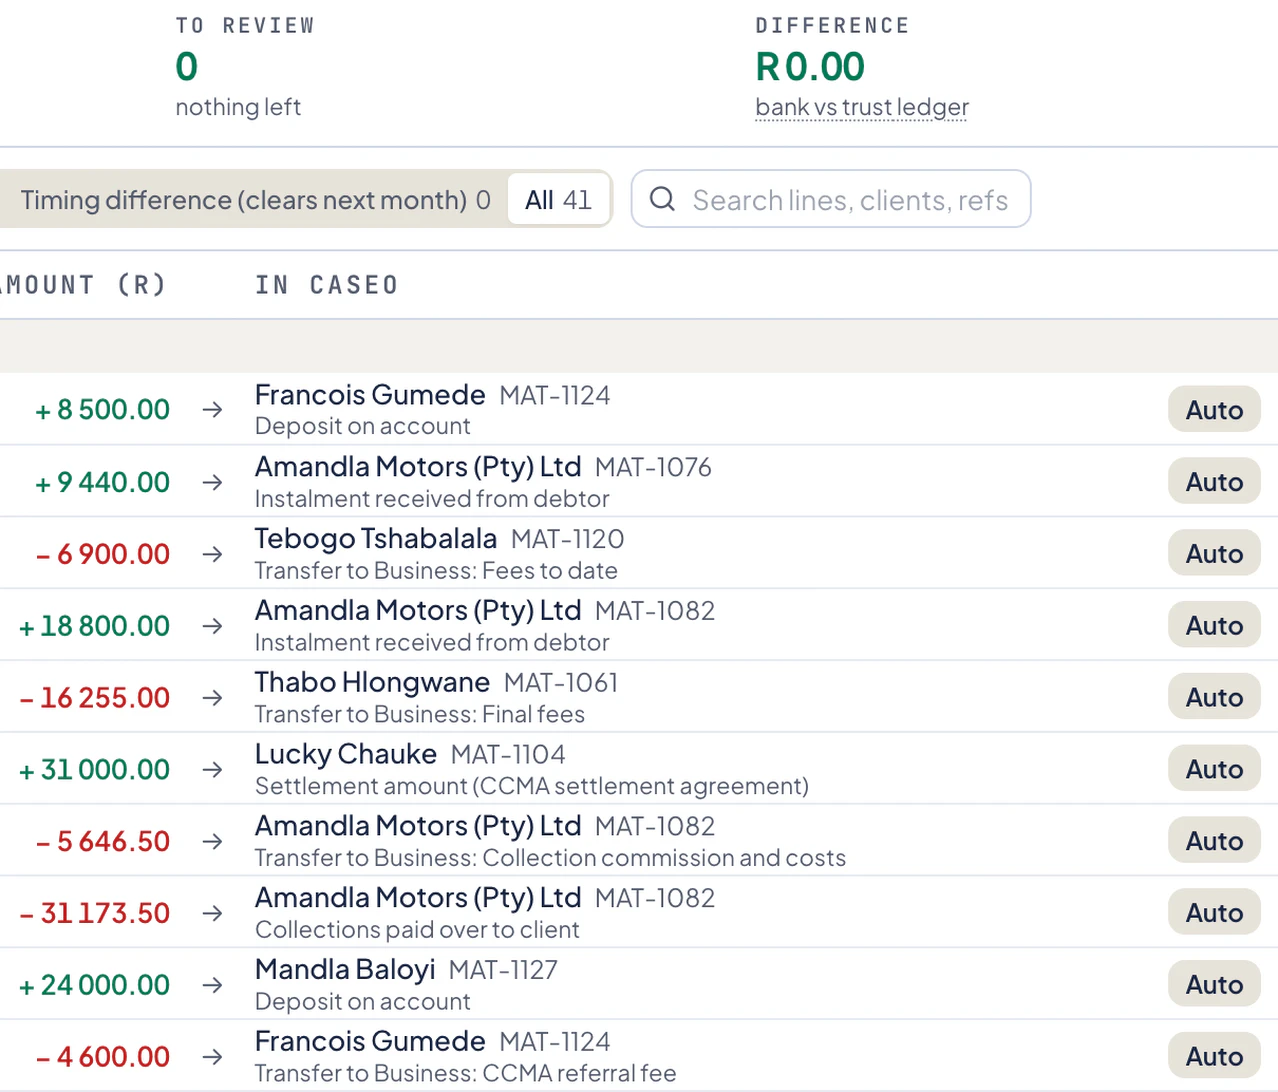Image resolution: width=1278 pixels, height=1092 pixels.
Task: Click the −31 173.50 amount
Action: tap(94, 913)
